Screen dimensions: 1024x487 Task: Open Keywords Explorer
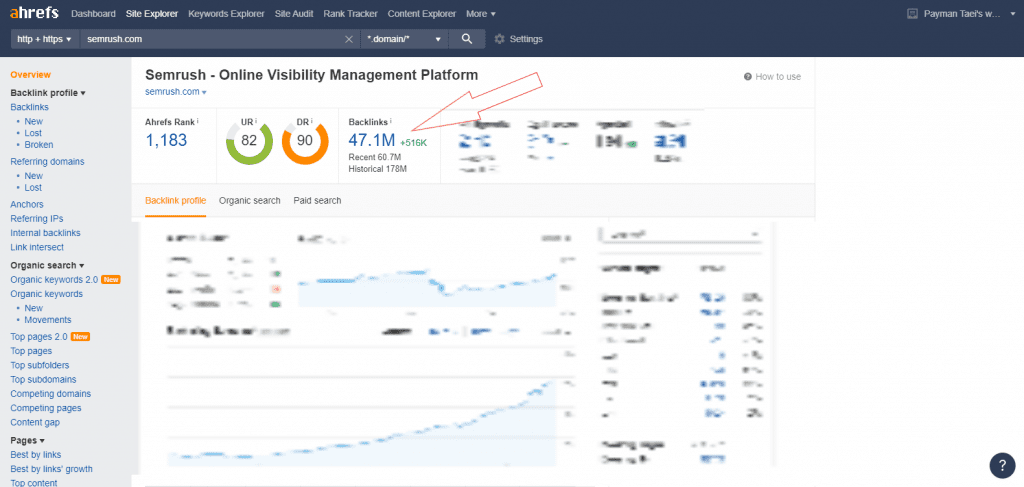[x=227, y=14]
